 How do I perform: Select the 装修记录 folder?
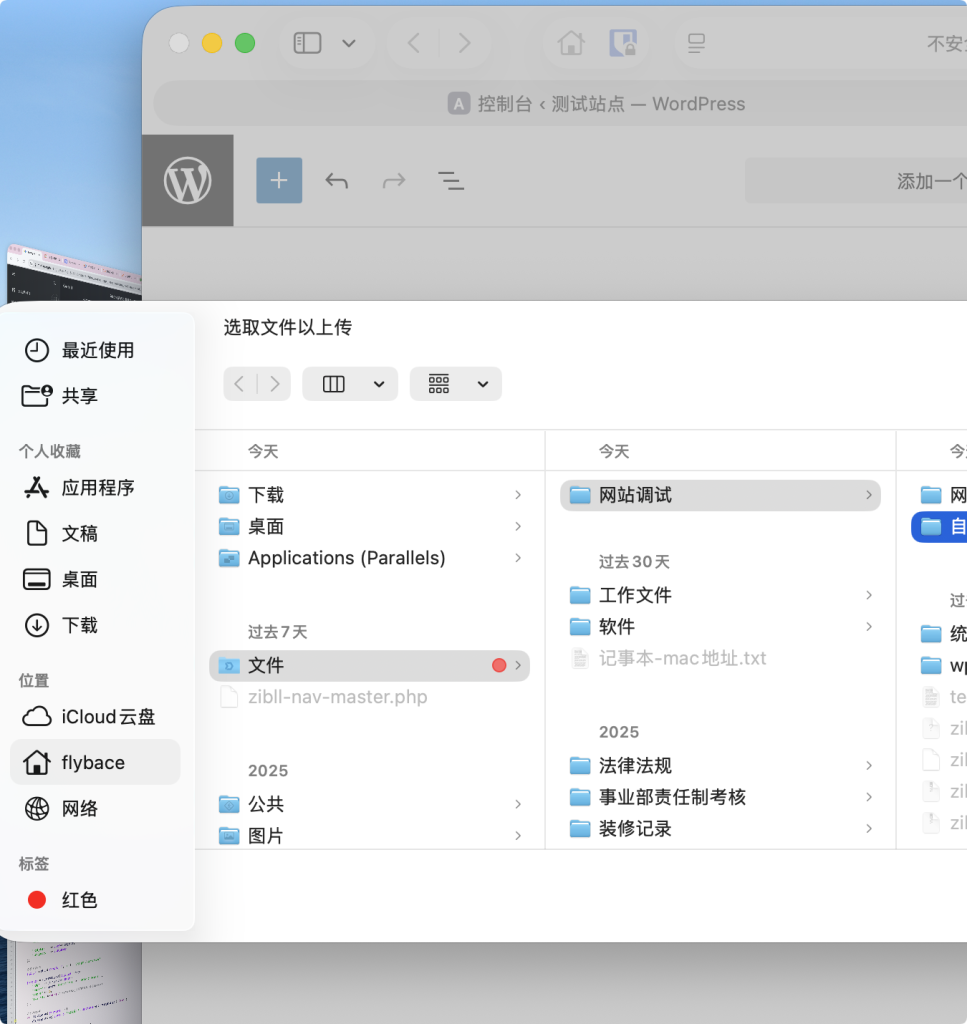[635, 829]
